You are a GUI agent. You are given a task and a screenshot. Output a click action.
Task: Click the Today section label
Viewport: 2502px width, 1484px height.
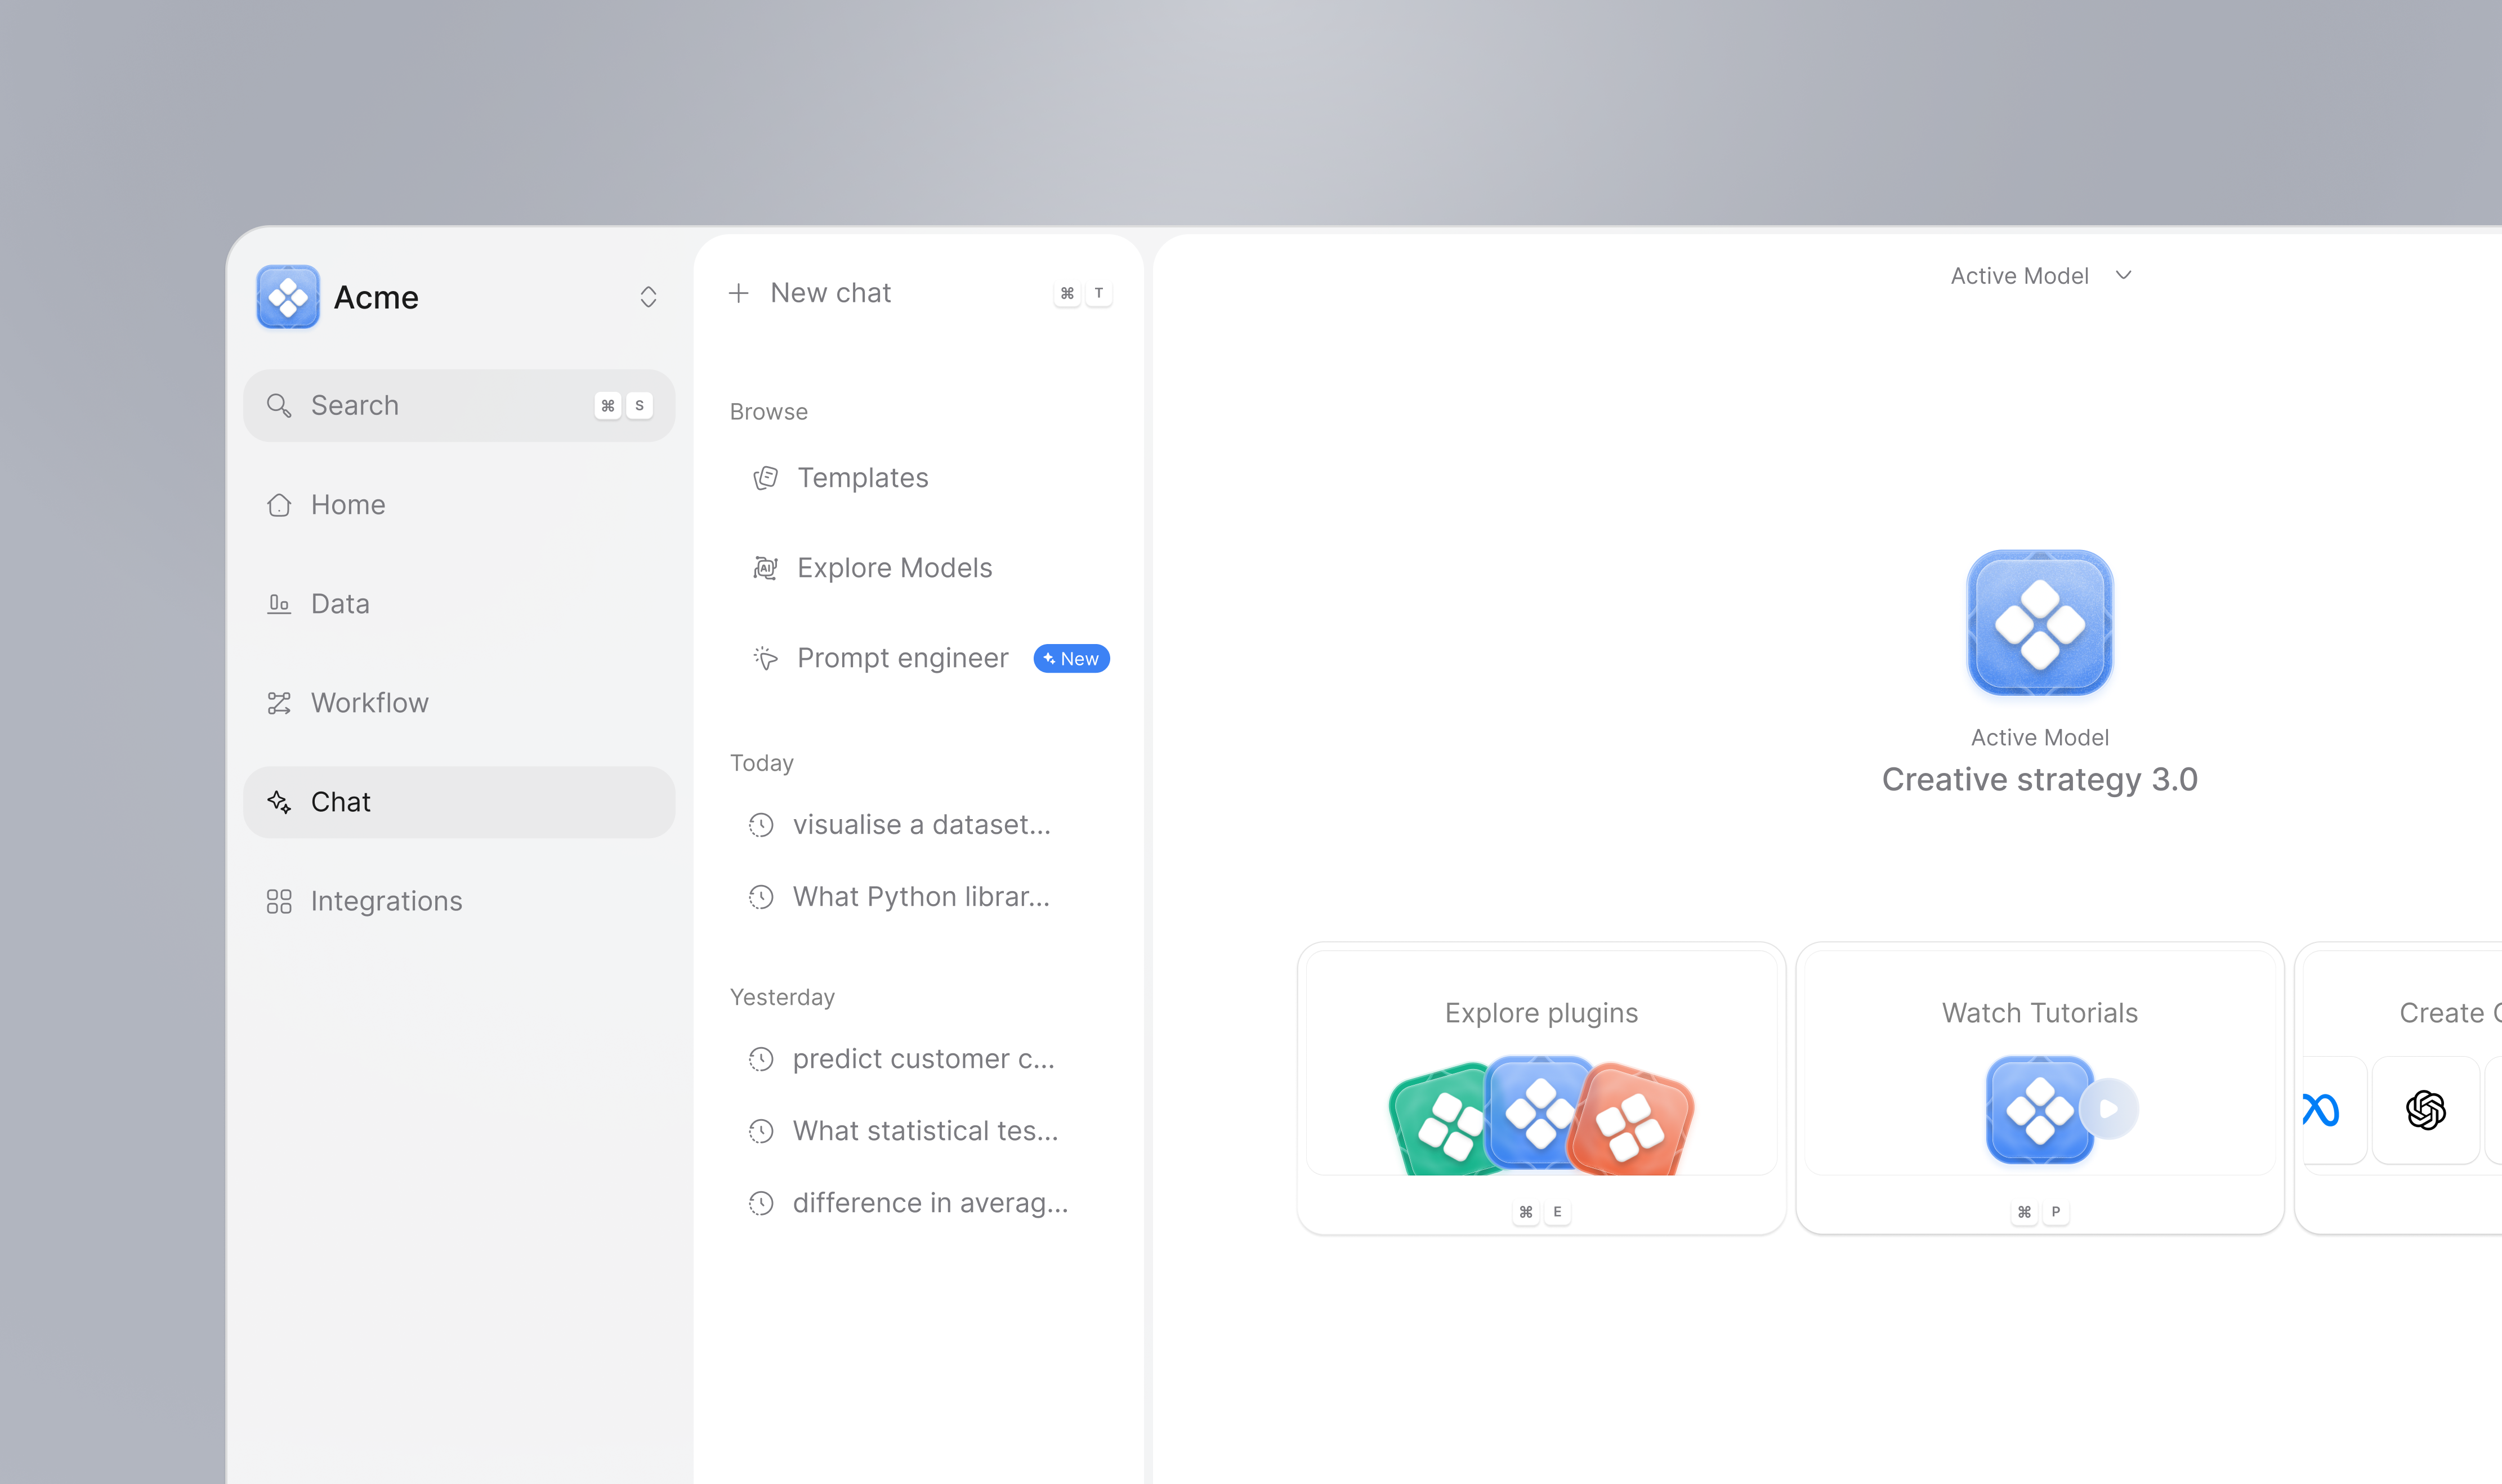[x=762, y=763]
